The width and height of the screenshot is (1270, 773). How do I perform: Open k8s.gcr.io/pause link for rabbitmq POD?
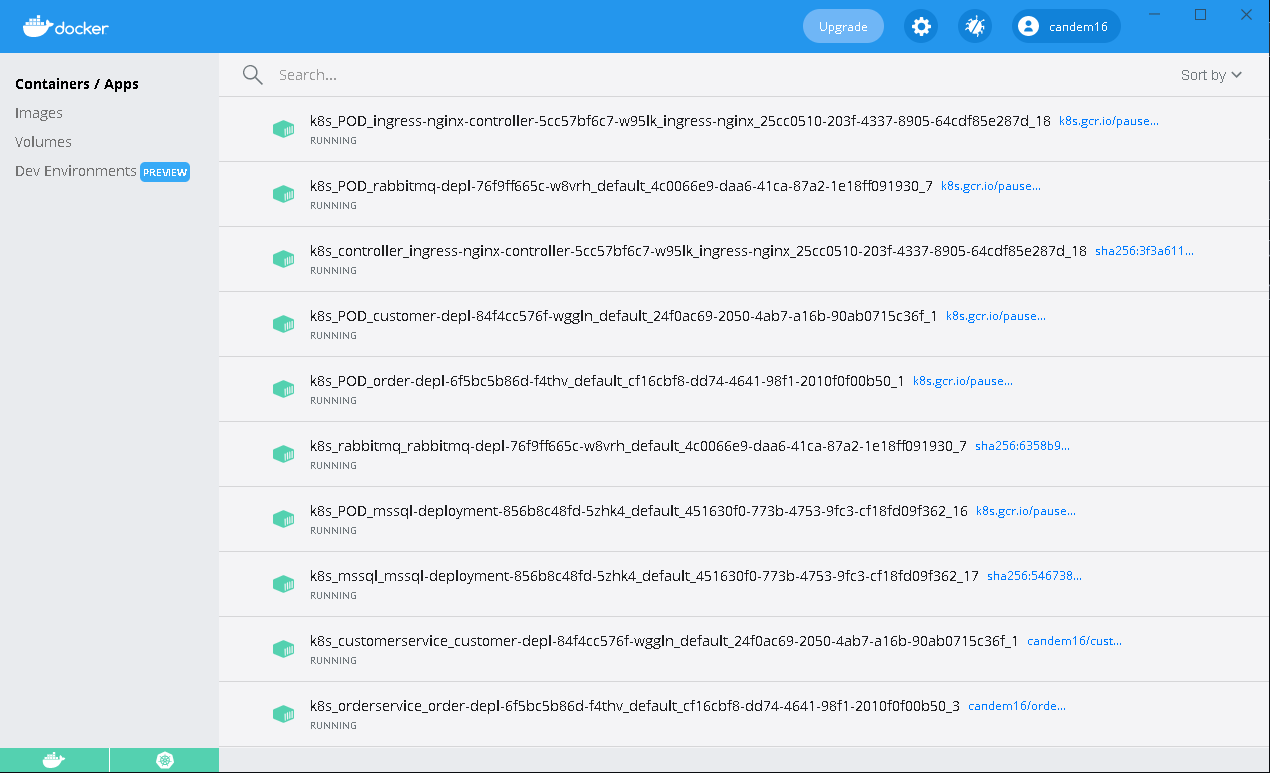(991, 186)
